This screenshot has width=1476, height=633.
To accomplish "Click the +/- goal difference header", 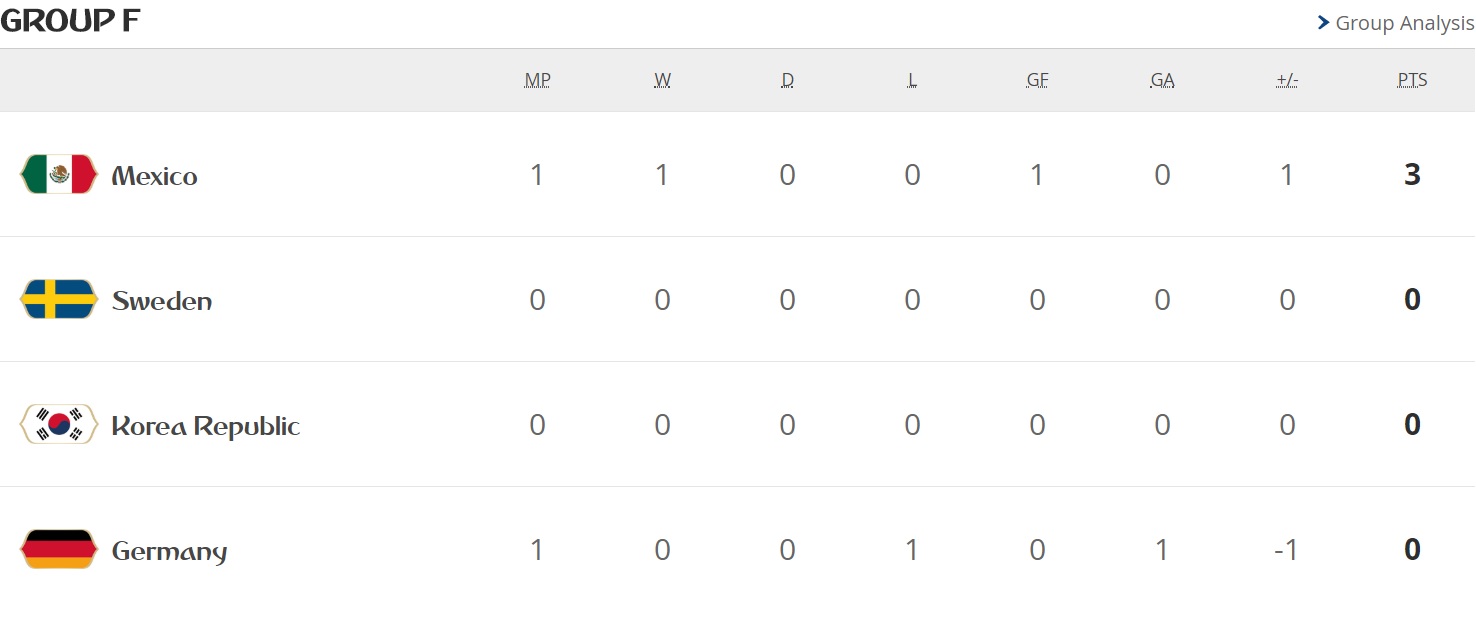I will click(1287, 80).
